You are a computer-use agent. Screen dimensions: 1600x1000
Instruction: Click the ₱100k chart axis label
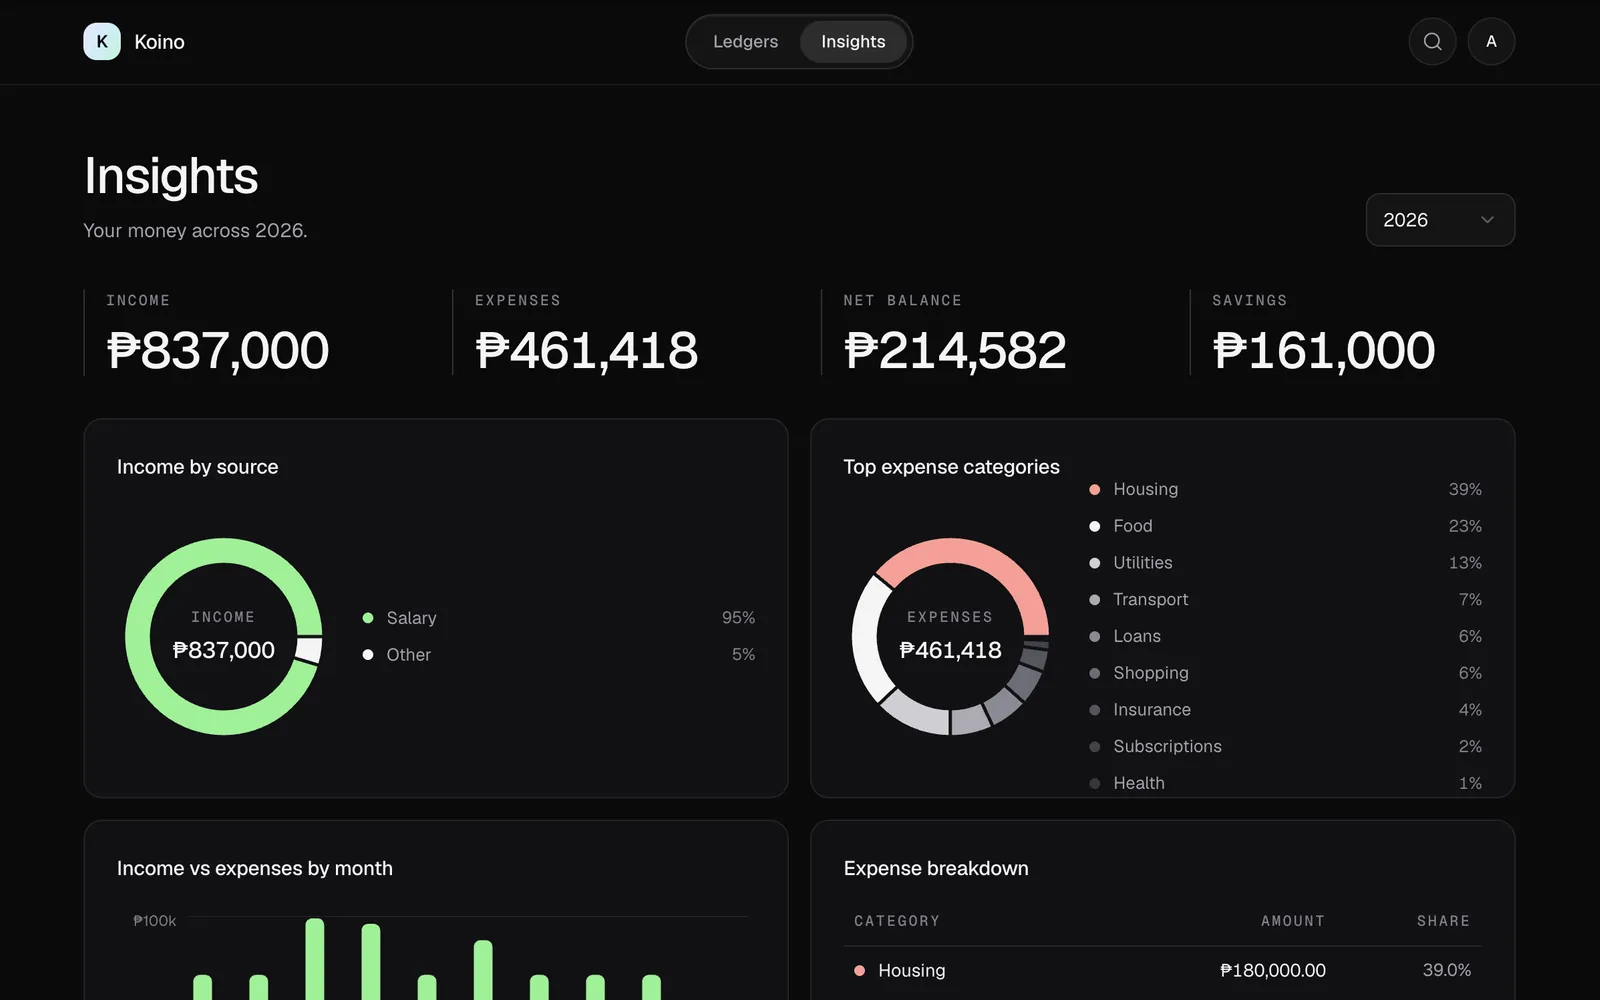point(155,921)
